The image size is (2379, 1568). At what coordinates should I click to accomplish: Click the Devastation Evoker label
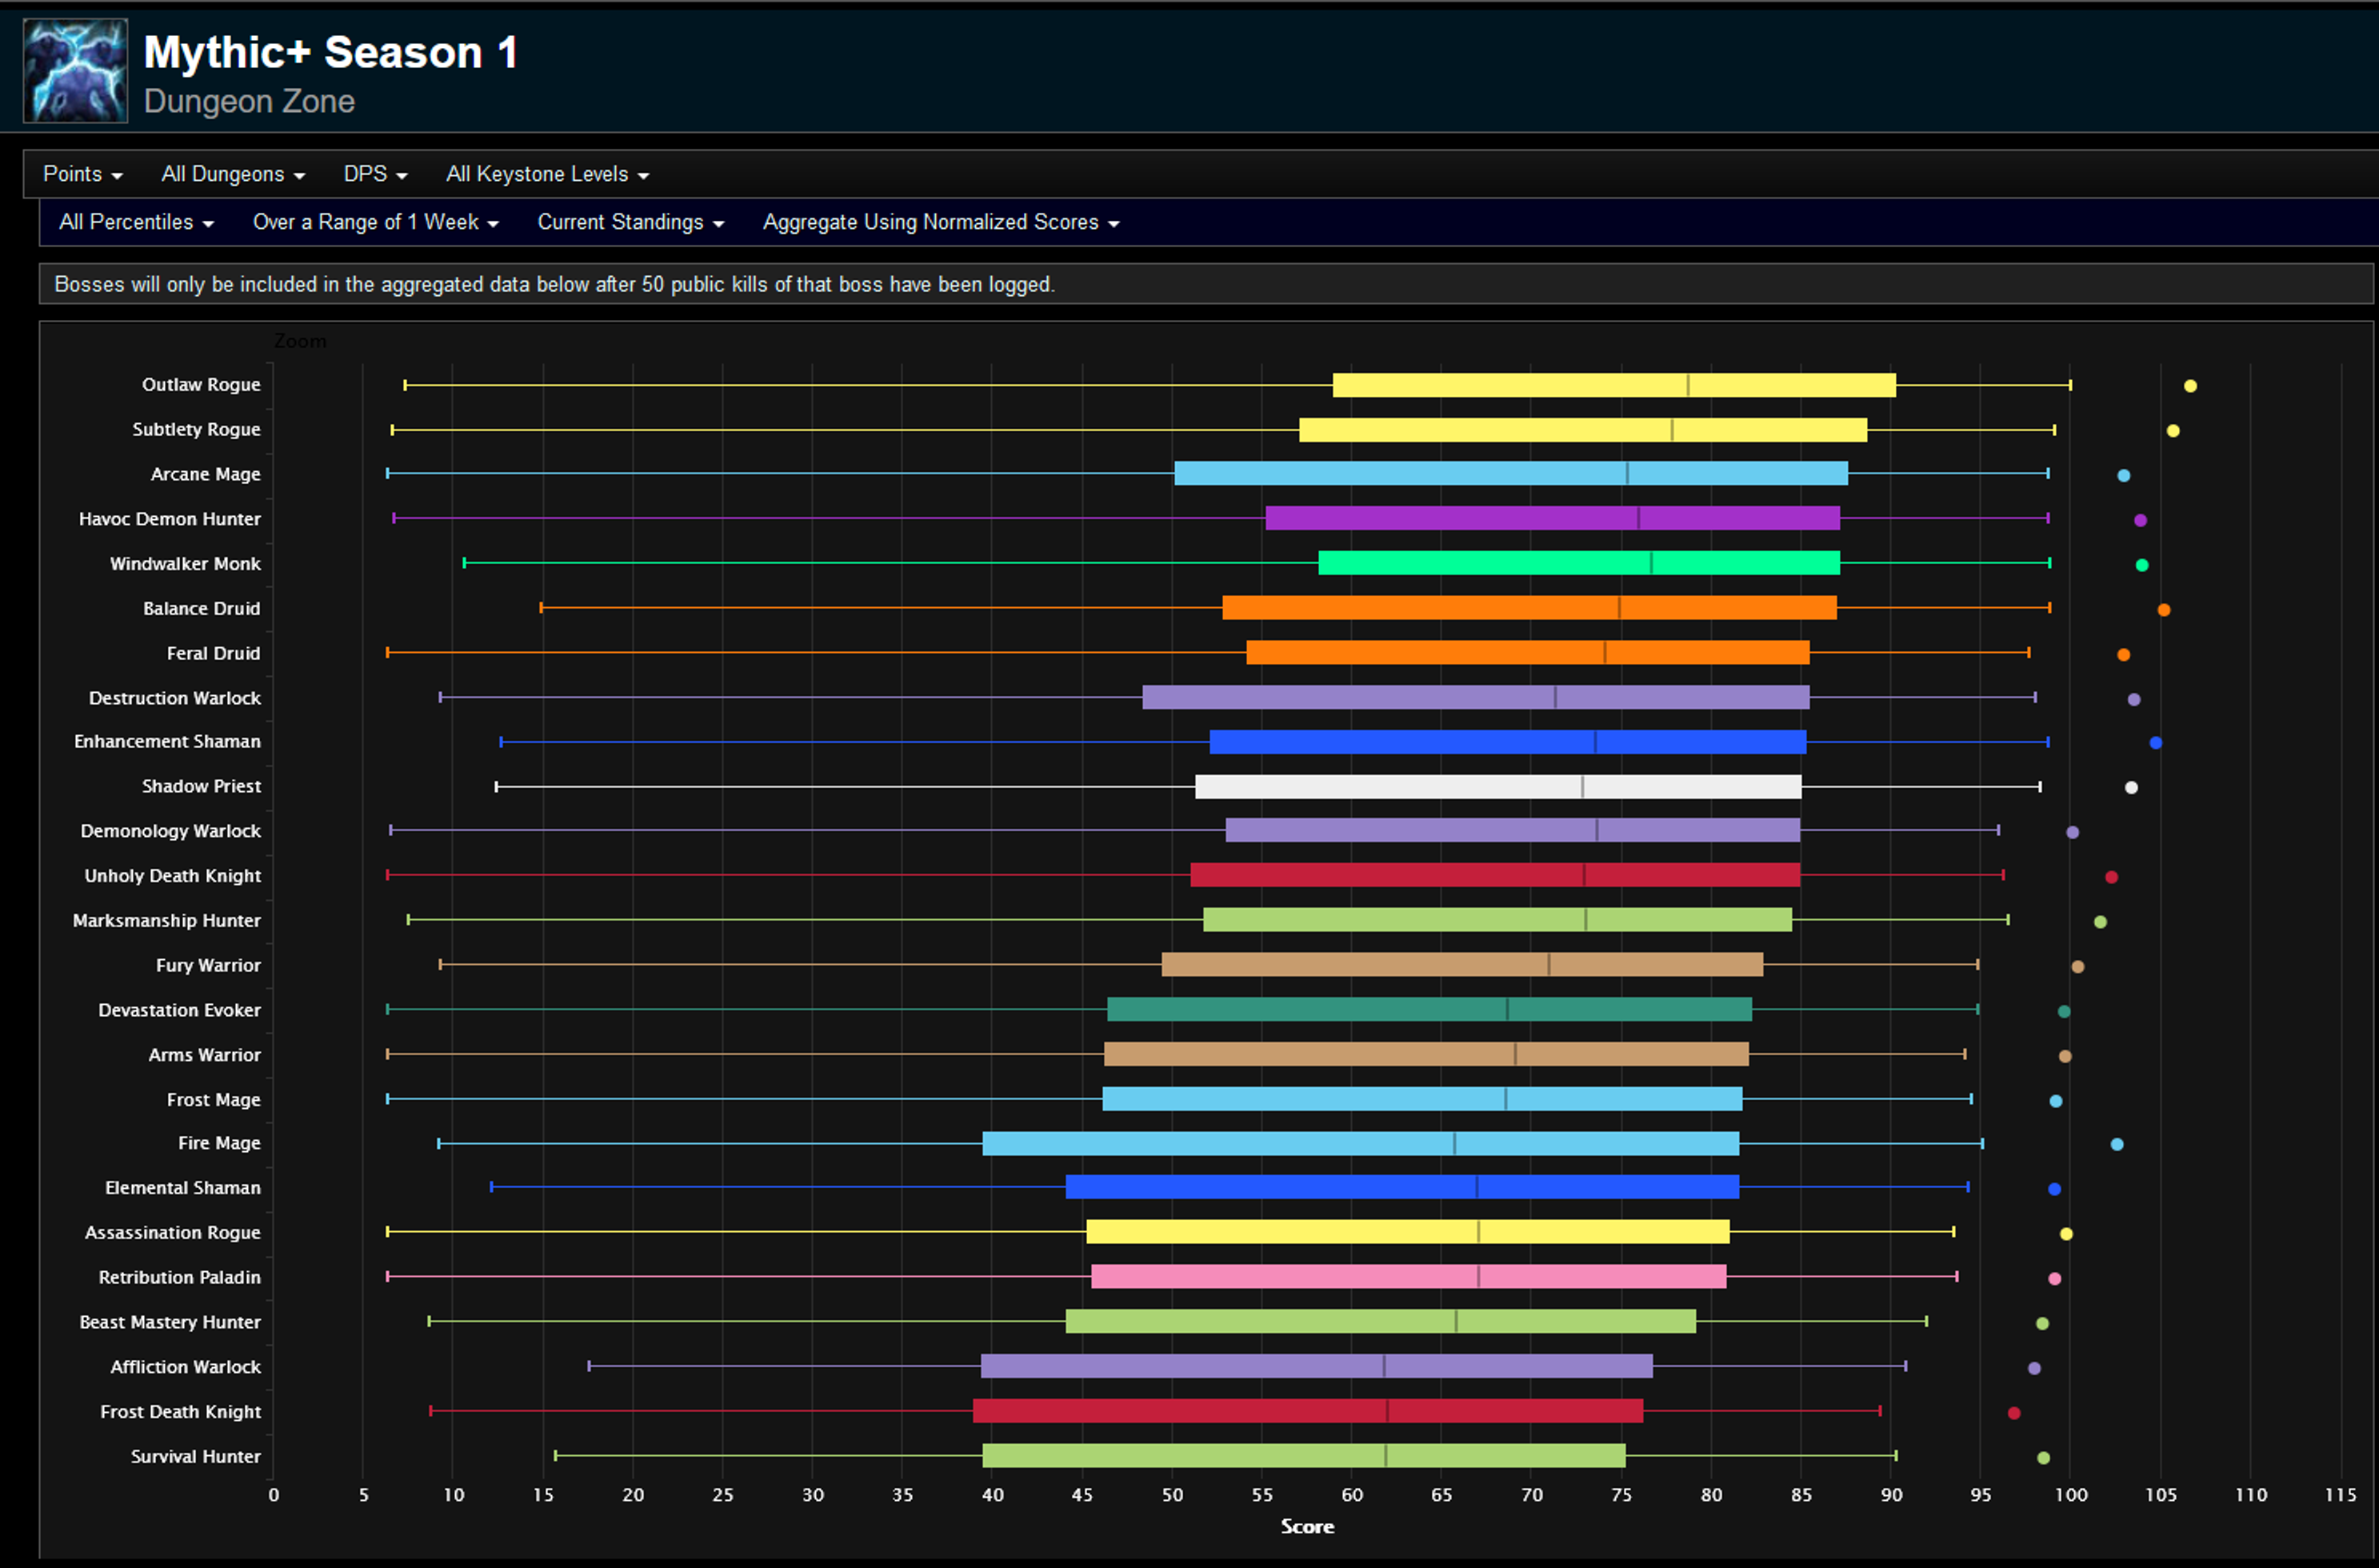179,1010
